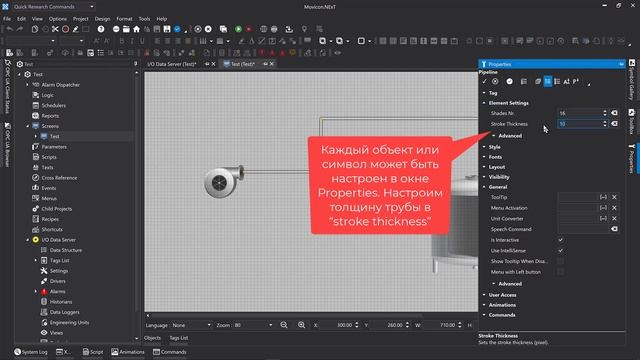The height and width of the screenshot is (360, 640).
Task: Open the File menu
Action: (x=7, y=19)
